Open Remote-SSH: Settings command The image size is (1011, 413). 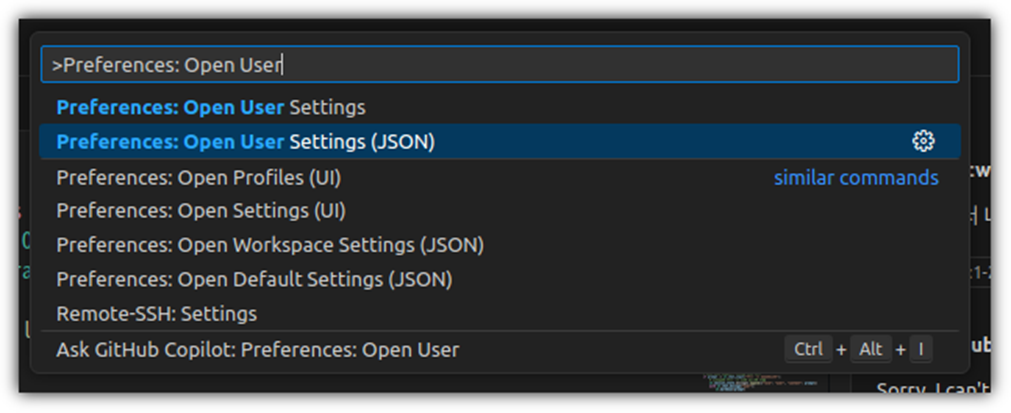pyautogui.click(x=157, y=314)
